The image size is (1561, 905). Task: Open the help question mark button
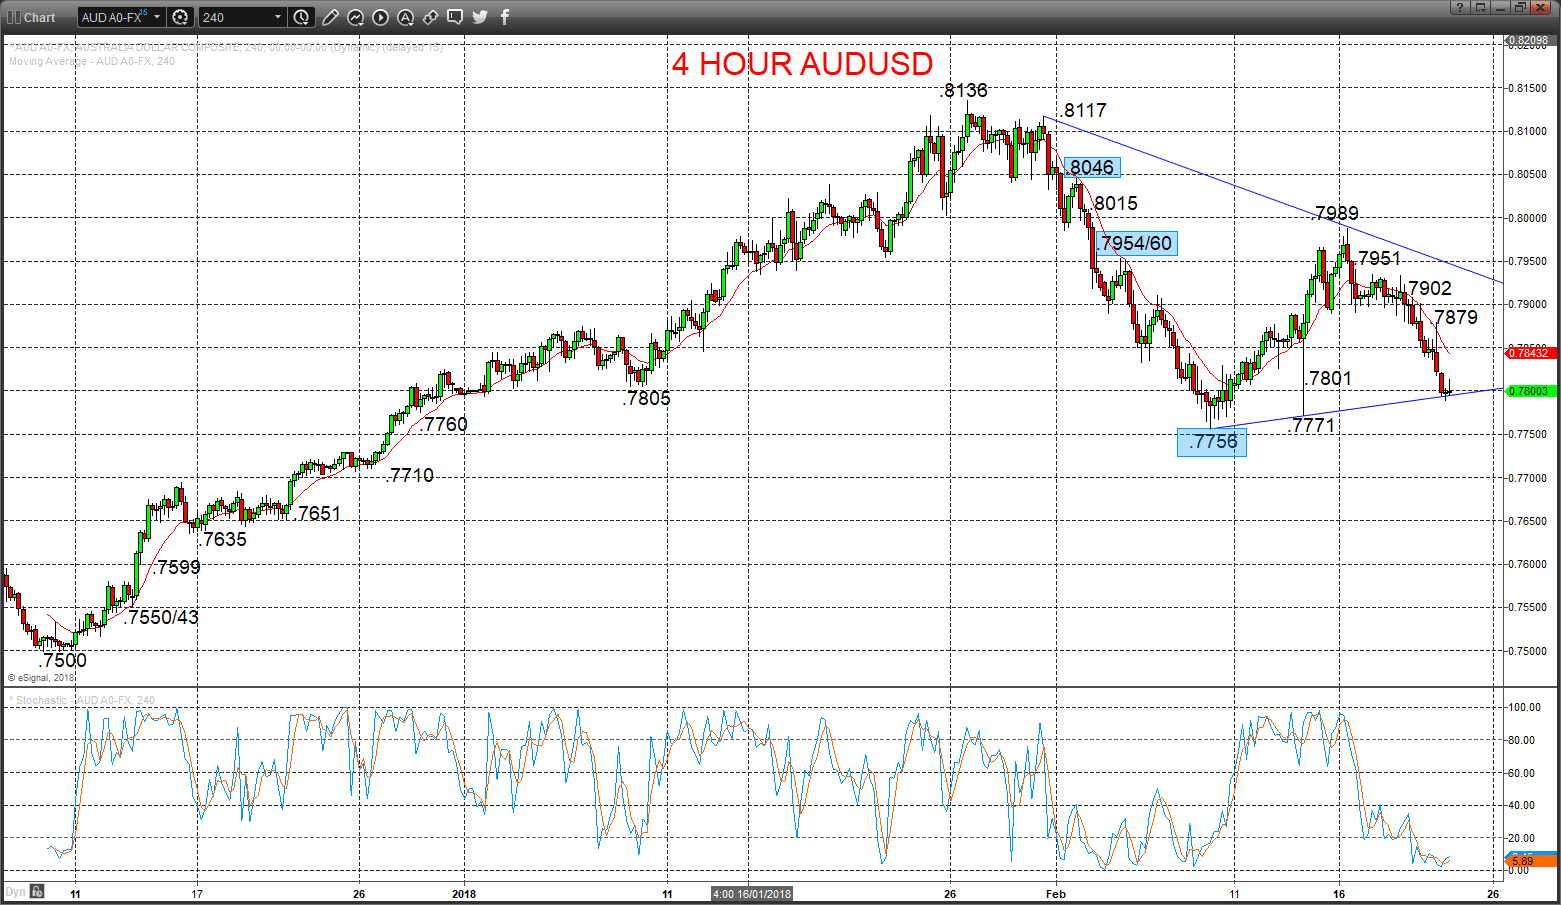click(x=1460, y=7)
